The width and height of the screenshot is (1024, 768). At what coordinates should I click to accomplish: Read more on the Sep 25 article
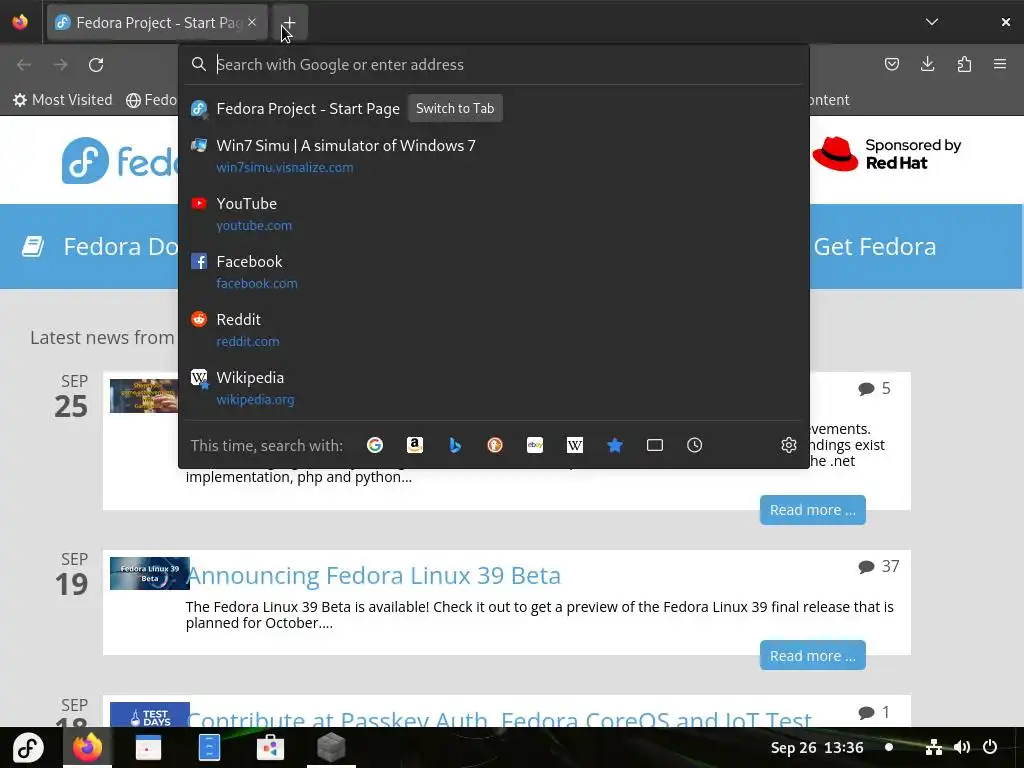(812, 510)
